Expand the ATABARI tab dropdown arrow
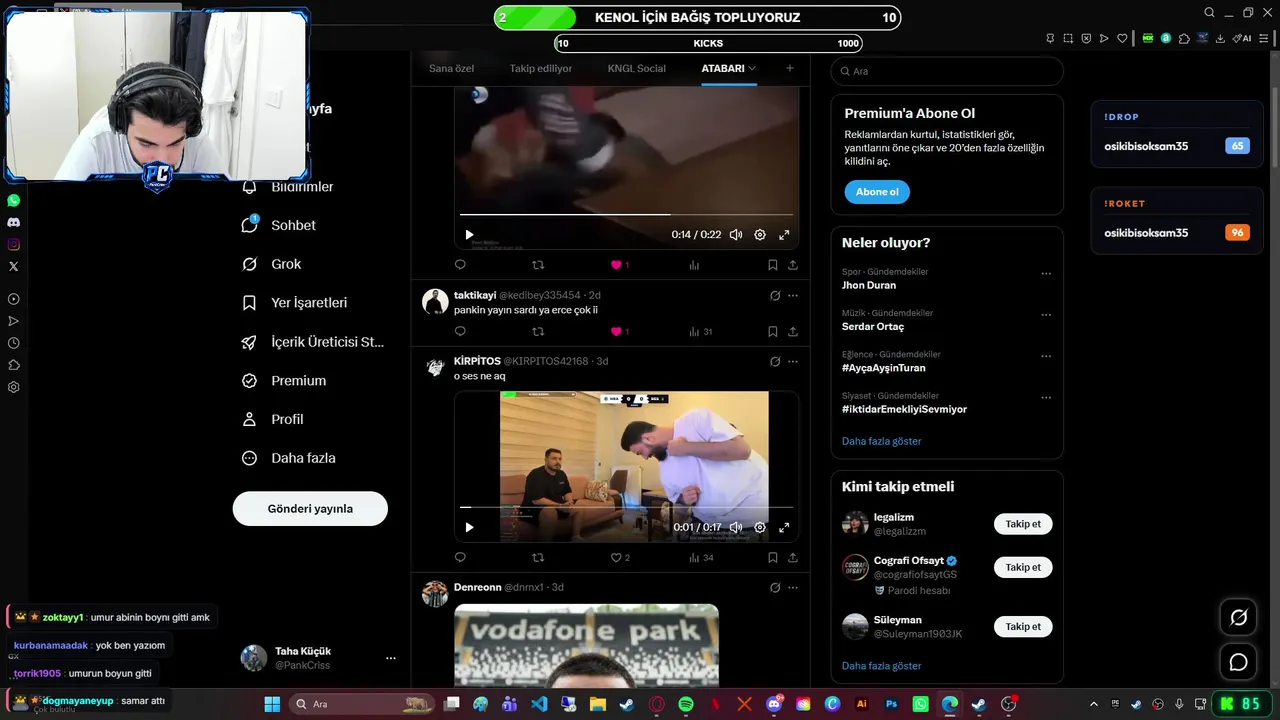 [752, 68]
